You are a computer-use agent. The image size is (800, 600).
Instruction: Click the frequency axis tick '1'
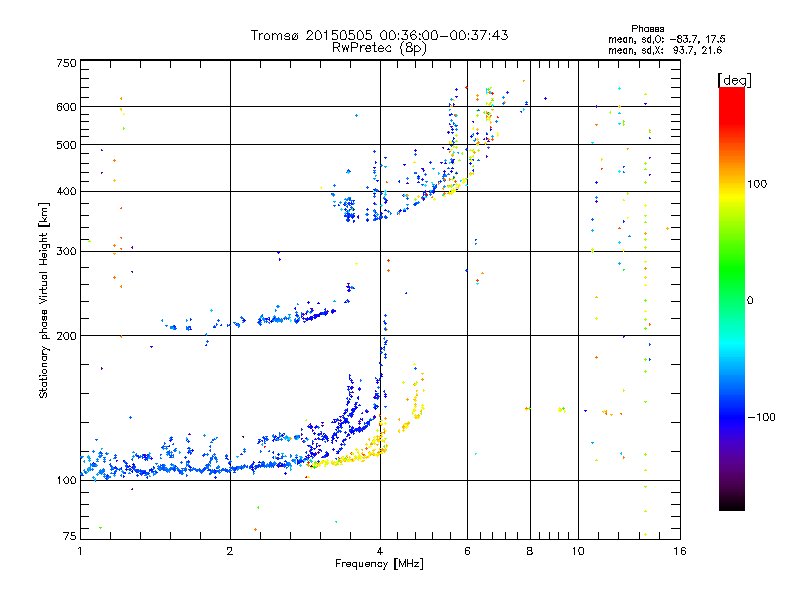(x=80, y=551)
